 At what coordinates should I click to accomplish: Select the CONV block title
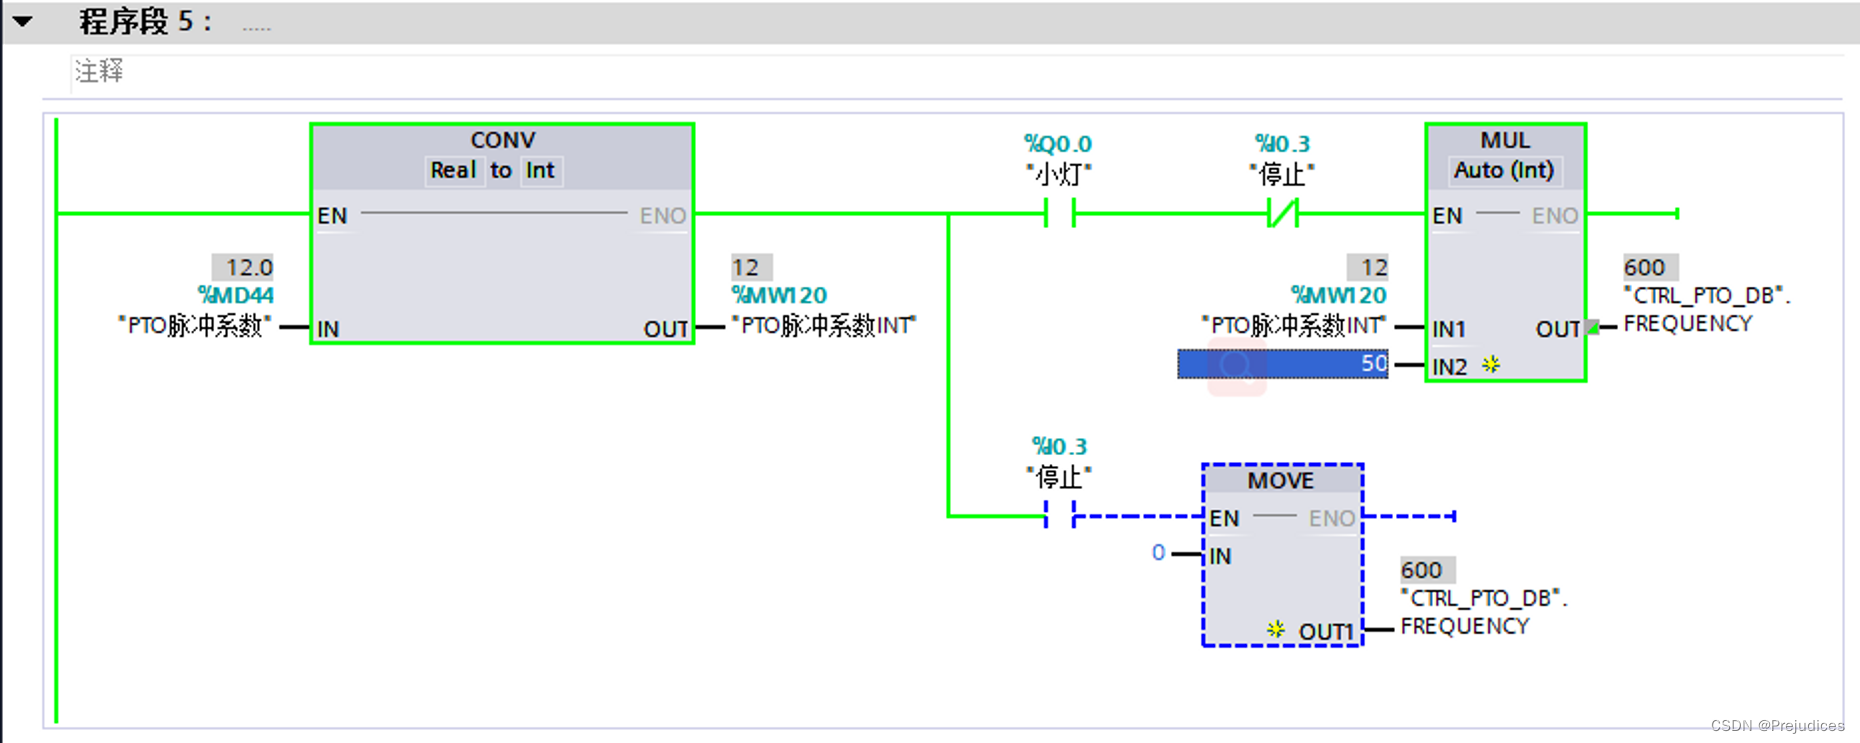tap(503, 140)
